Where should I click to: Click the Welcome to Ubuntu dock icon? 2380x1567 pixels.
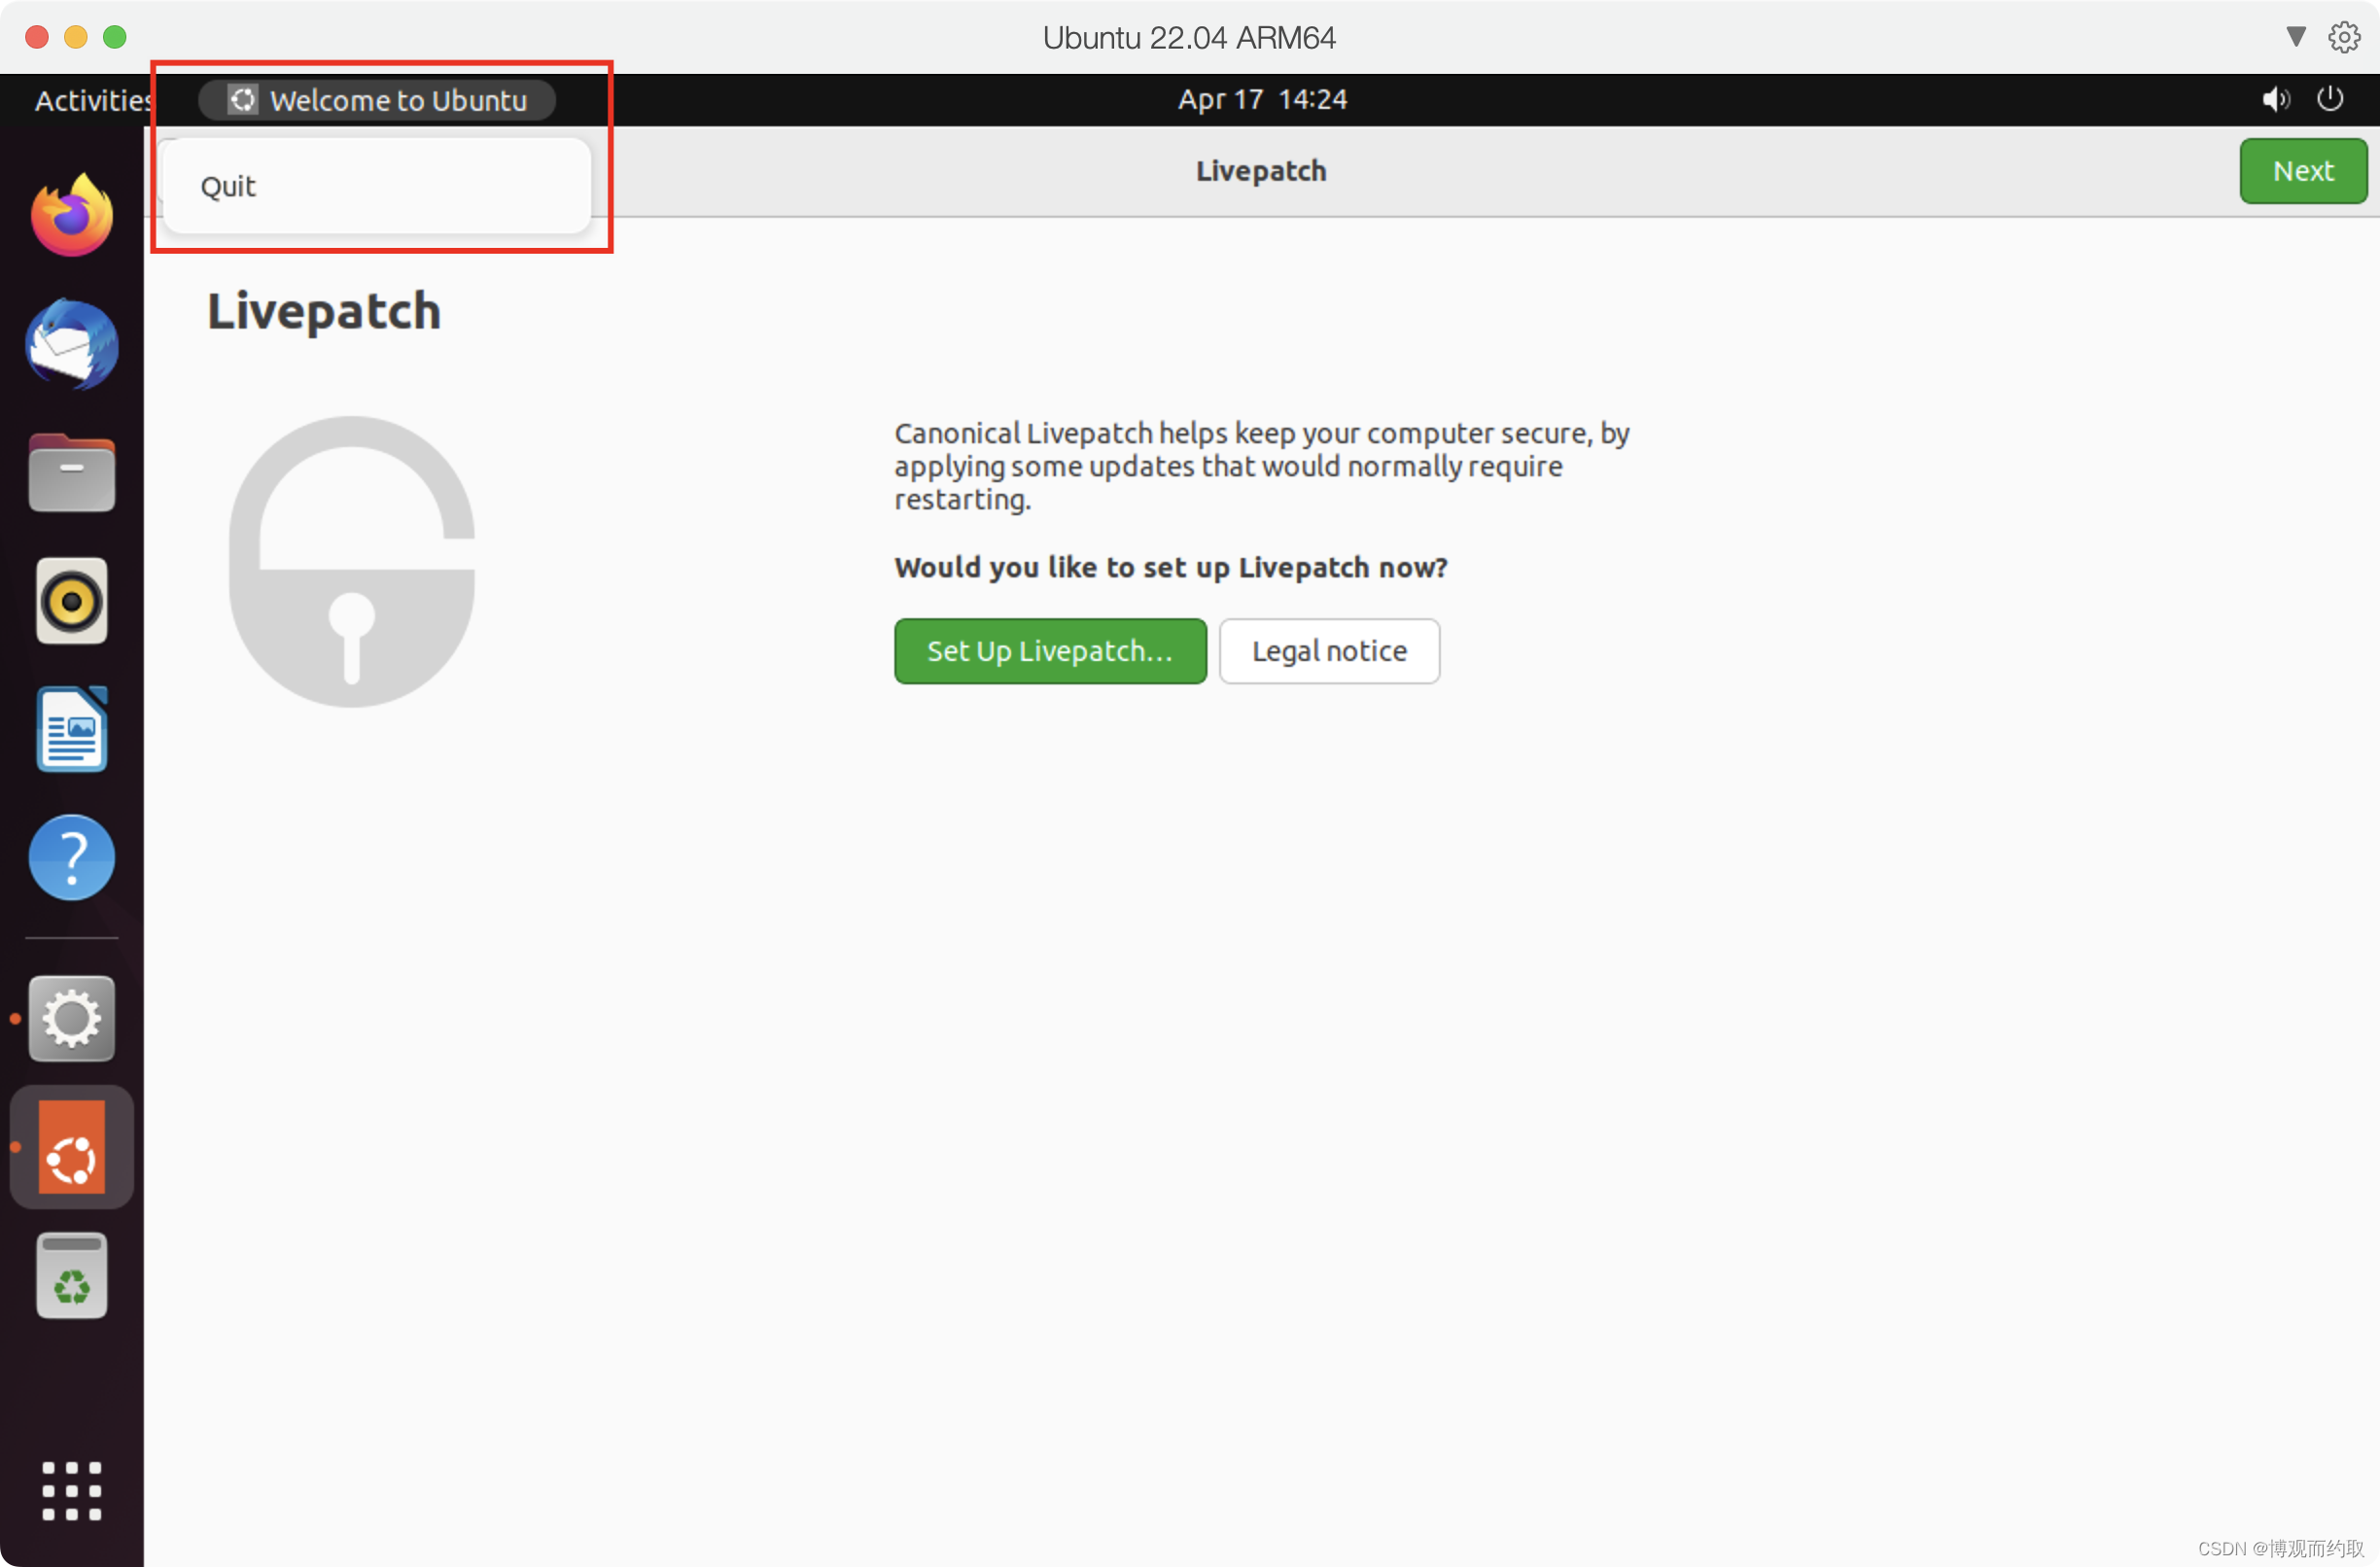(72, 1147)
